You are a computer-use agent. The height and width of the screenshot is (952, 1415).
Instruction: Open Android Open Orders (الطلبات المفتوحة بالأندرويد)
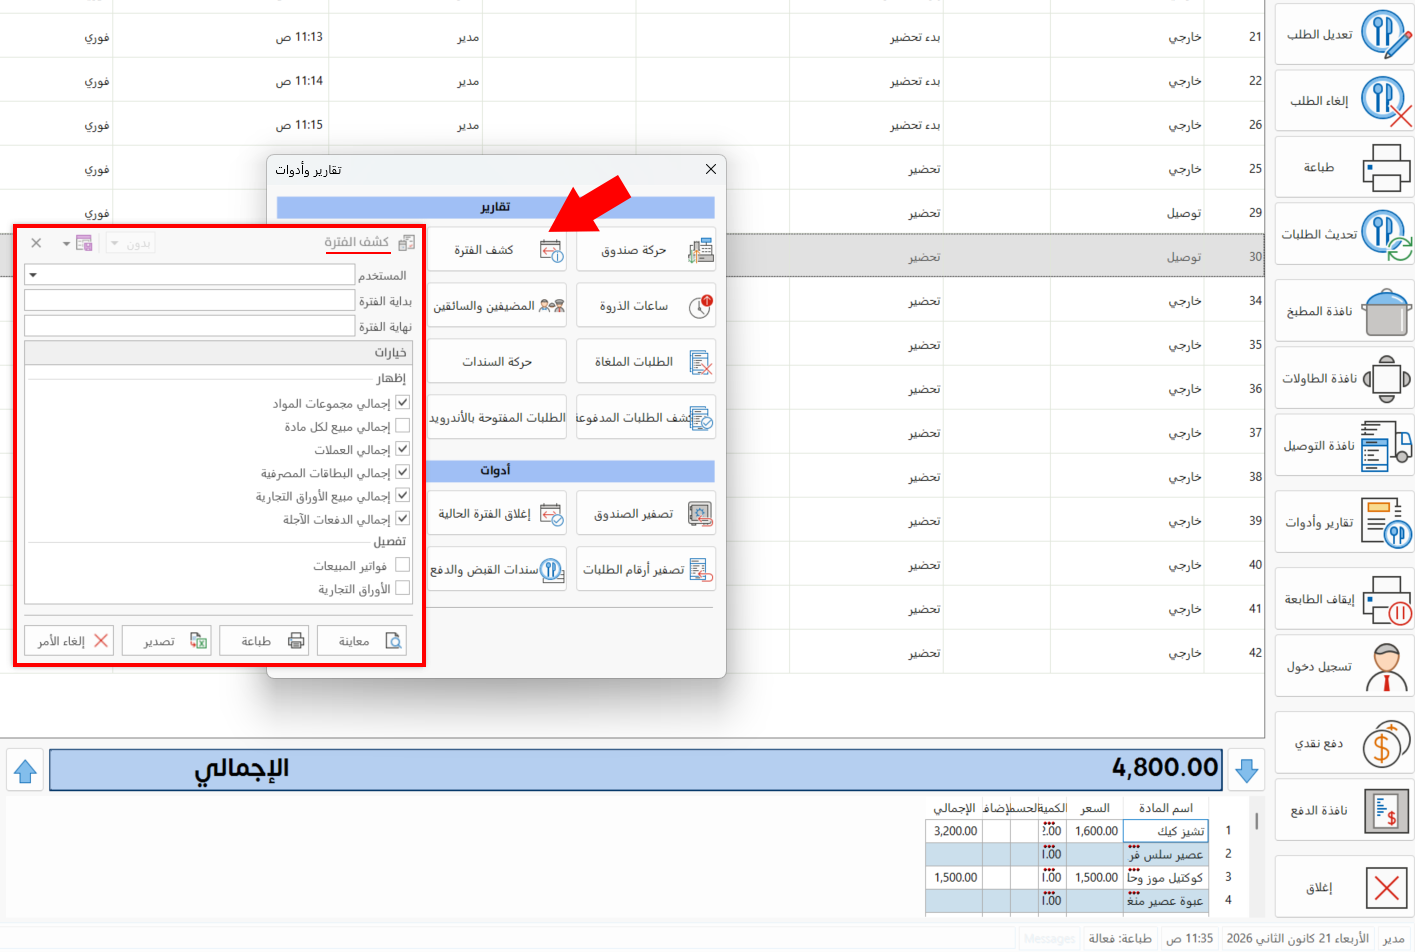[x=497, y=418]
